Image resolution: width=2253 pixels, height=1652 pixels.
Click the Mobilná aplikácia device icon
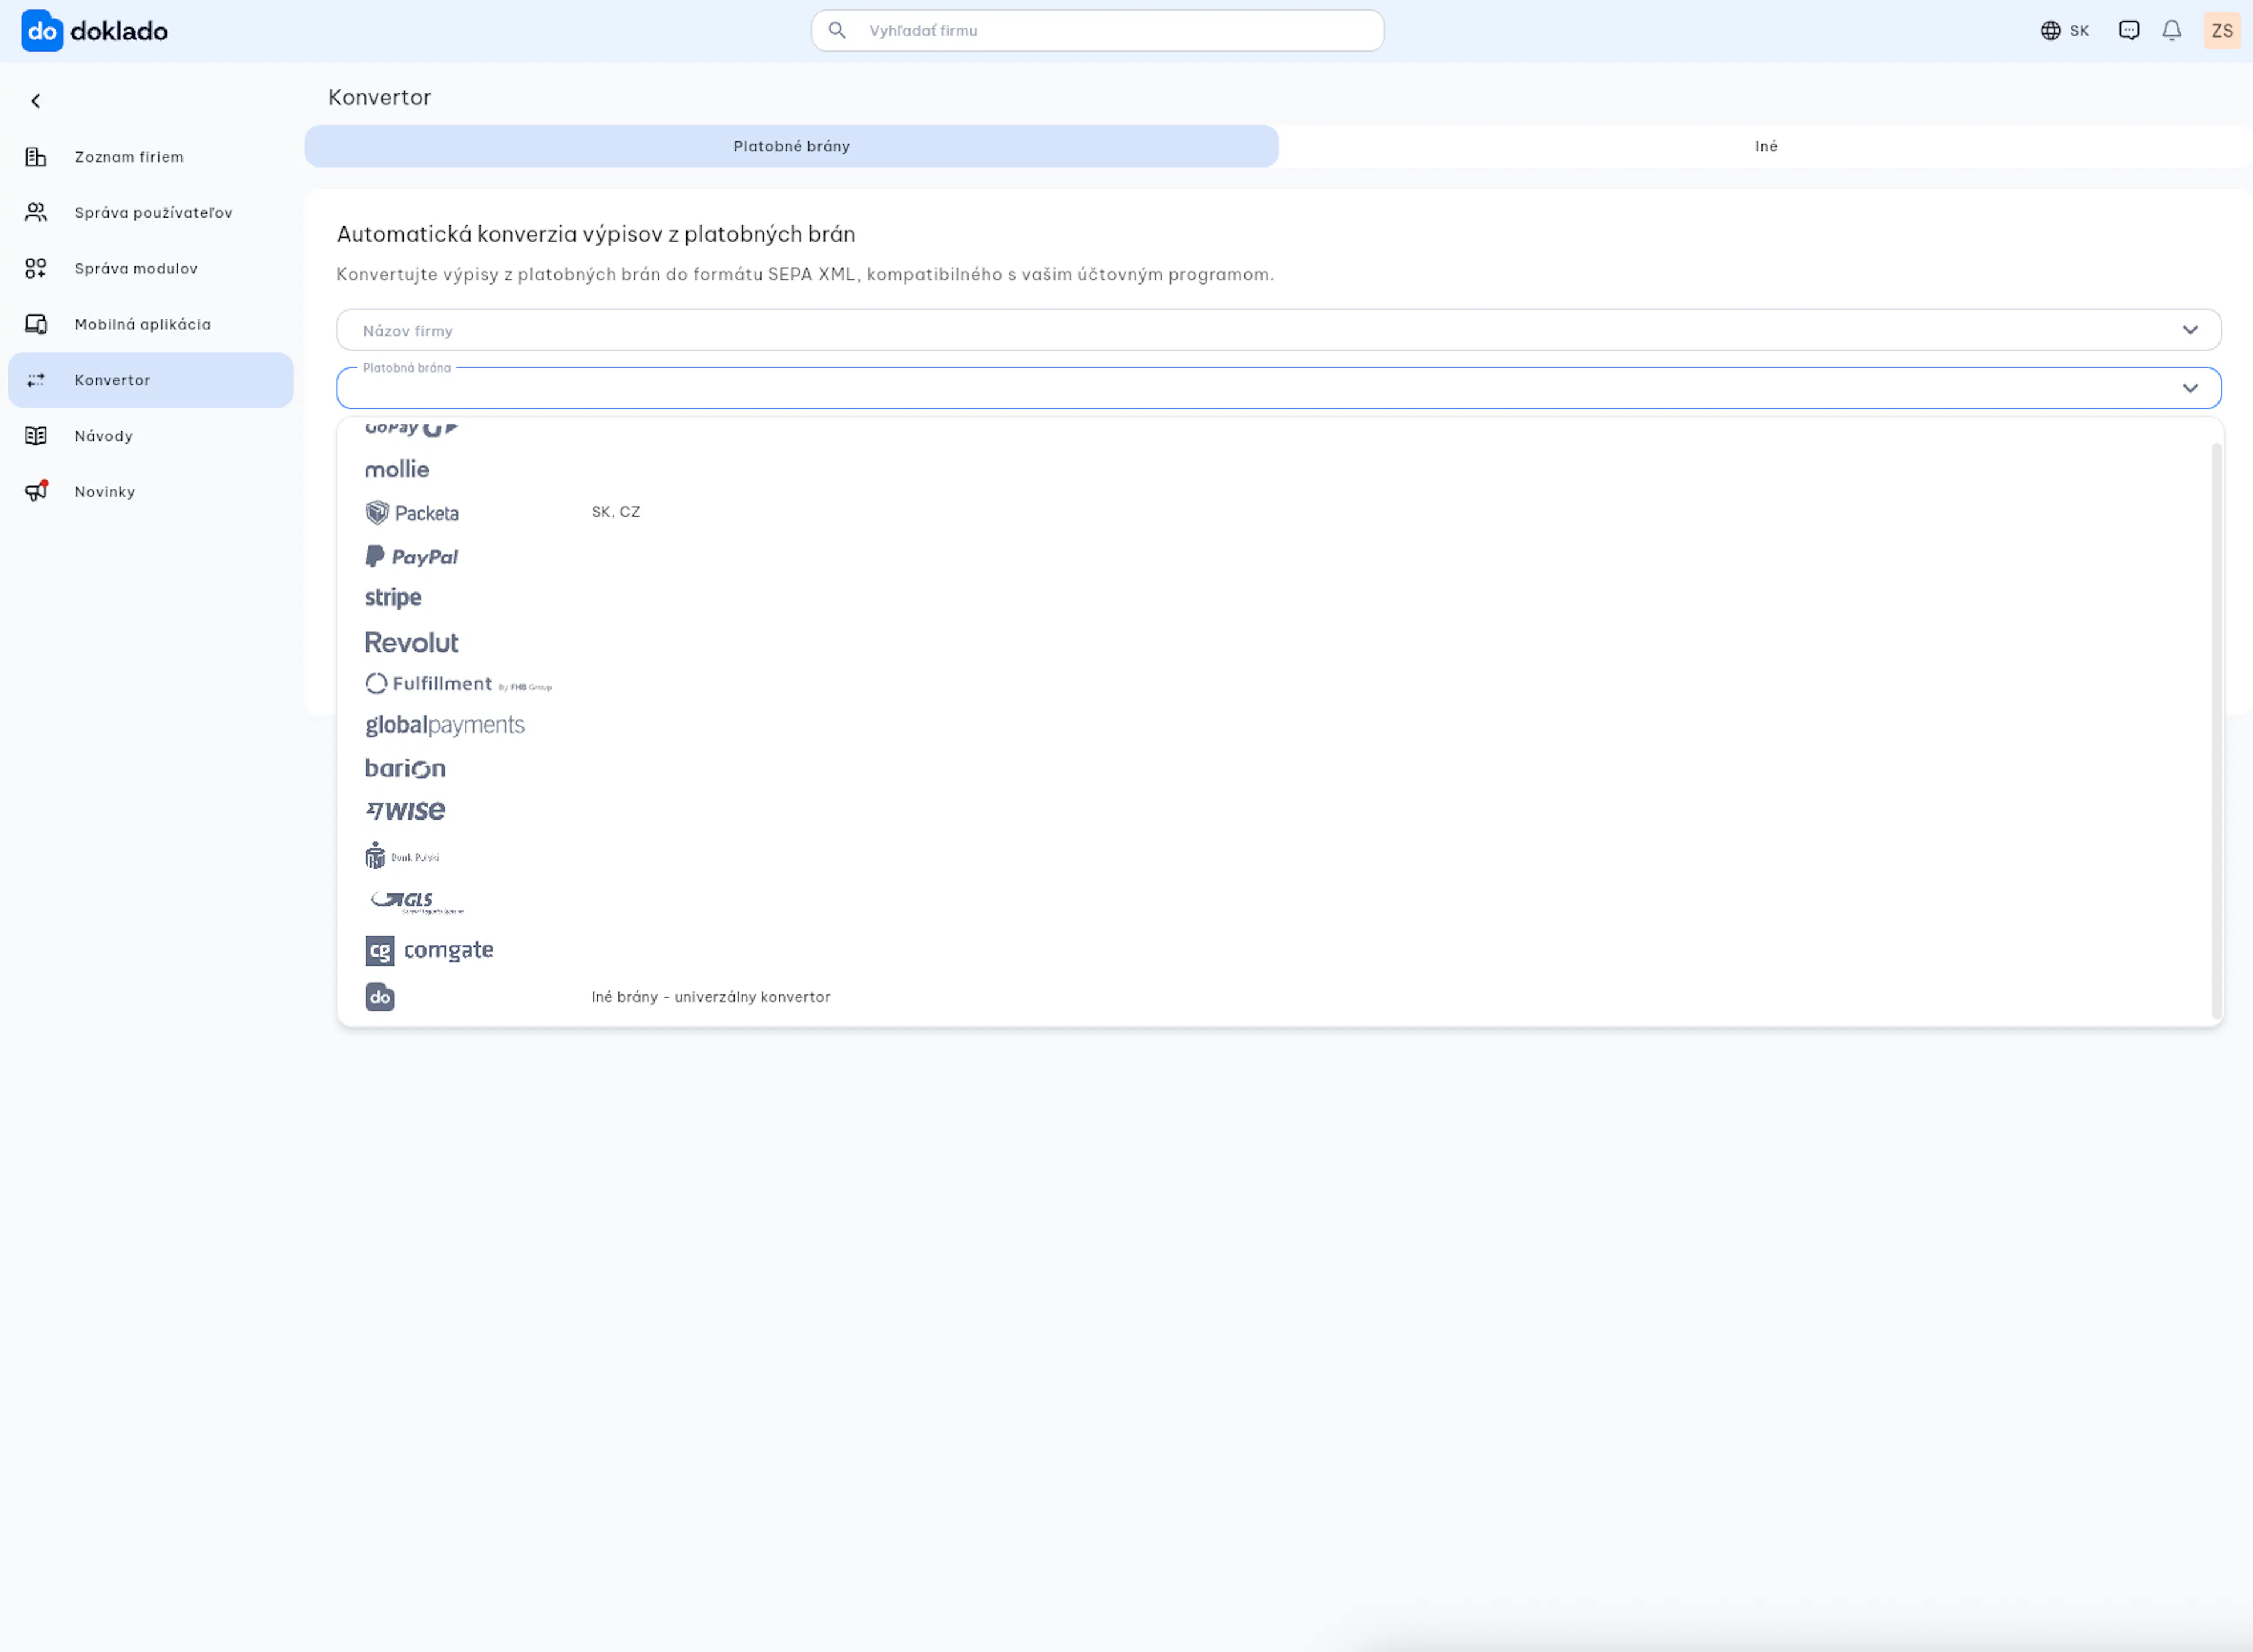[36, 325]
